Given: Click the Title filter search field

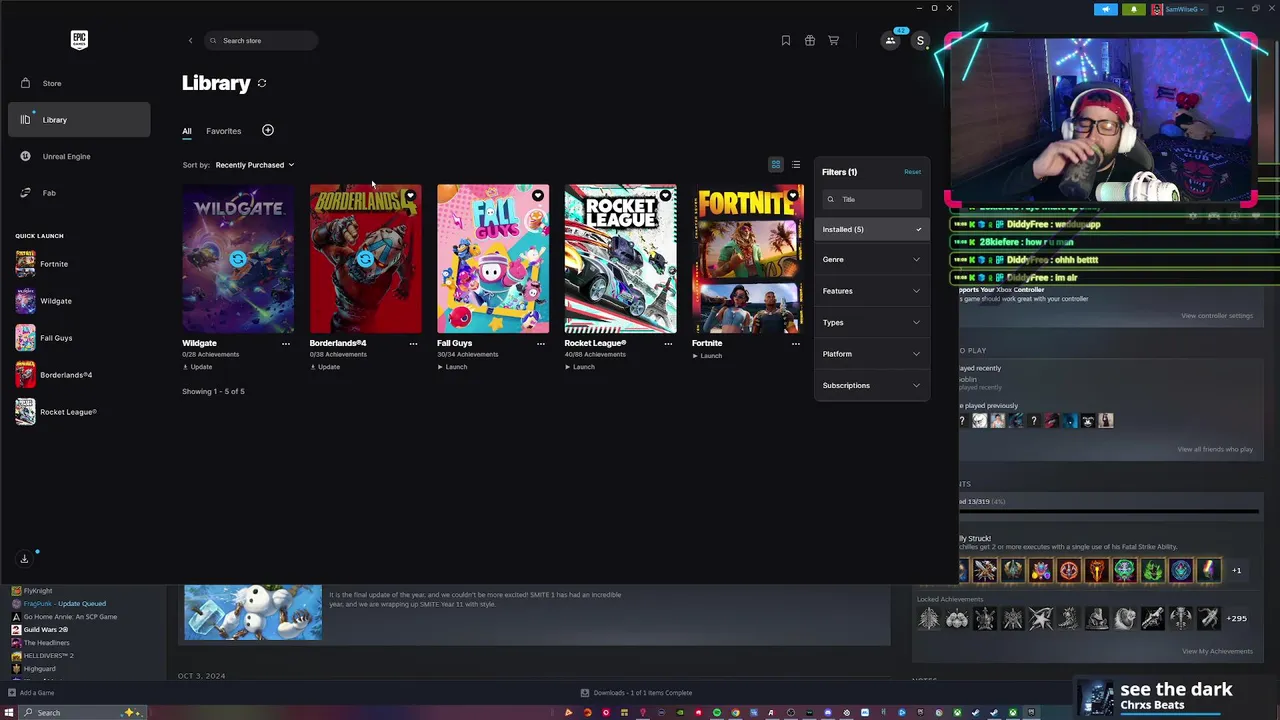Looking at the screenshot, I should pyautogui.click(x=872, y=199).
